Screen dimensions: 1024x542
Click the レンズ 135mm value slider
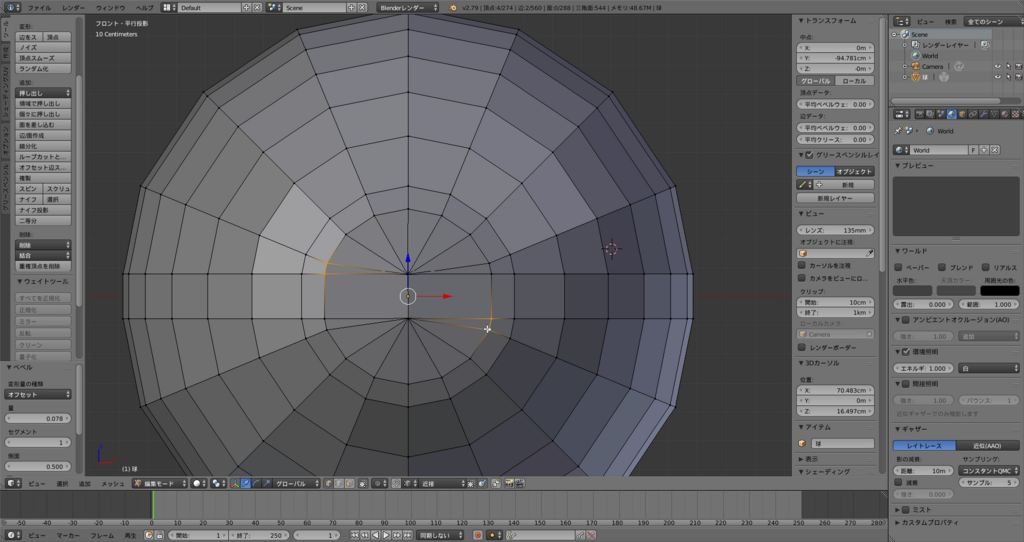pos(836,230)
